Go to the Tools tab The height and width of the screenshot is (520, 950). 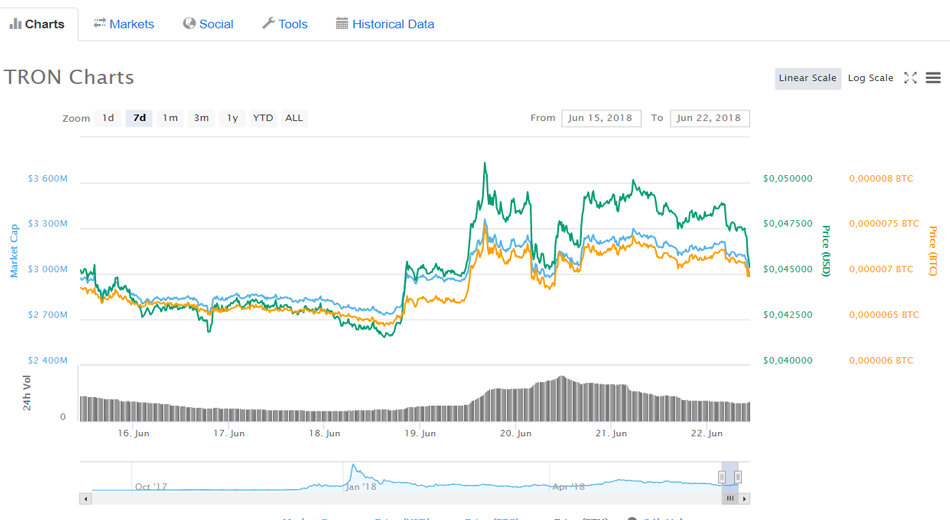pos(285,24)
